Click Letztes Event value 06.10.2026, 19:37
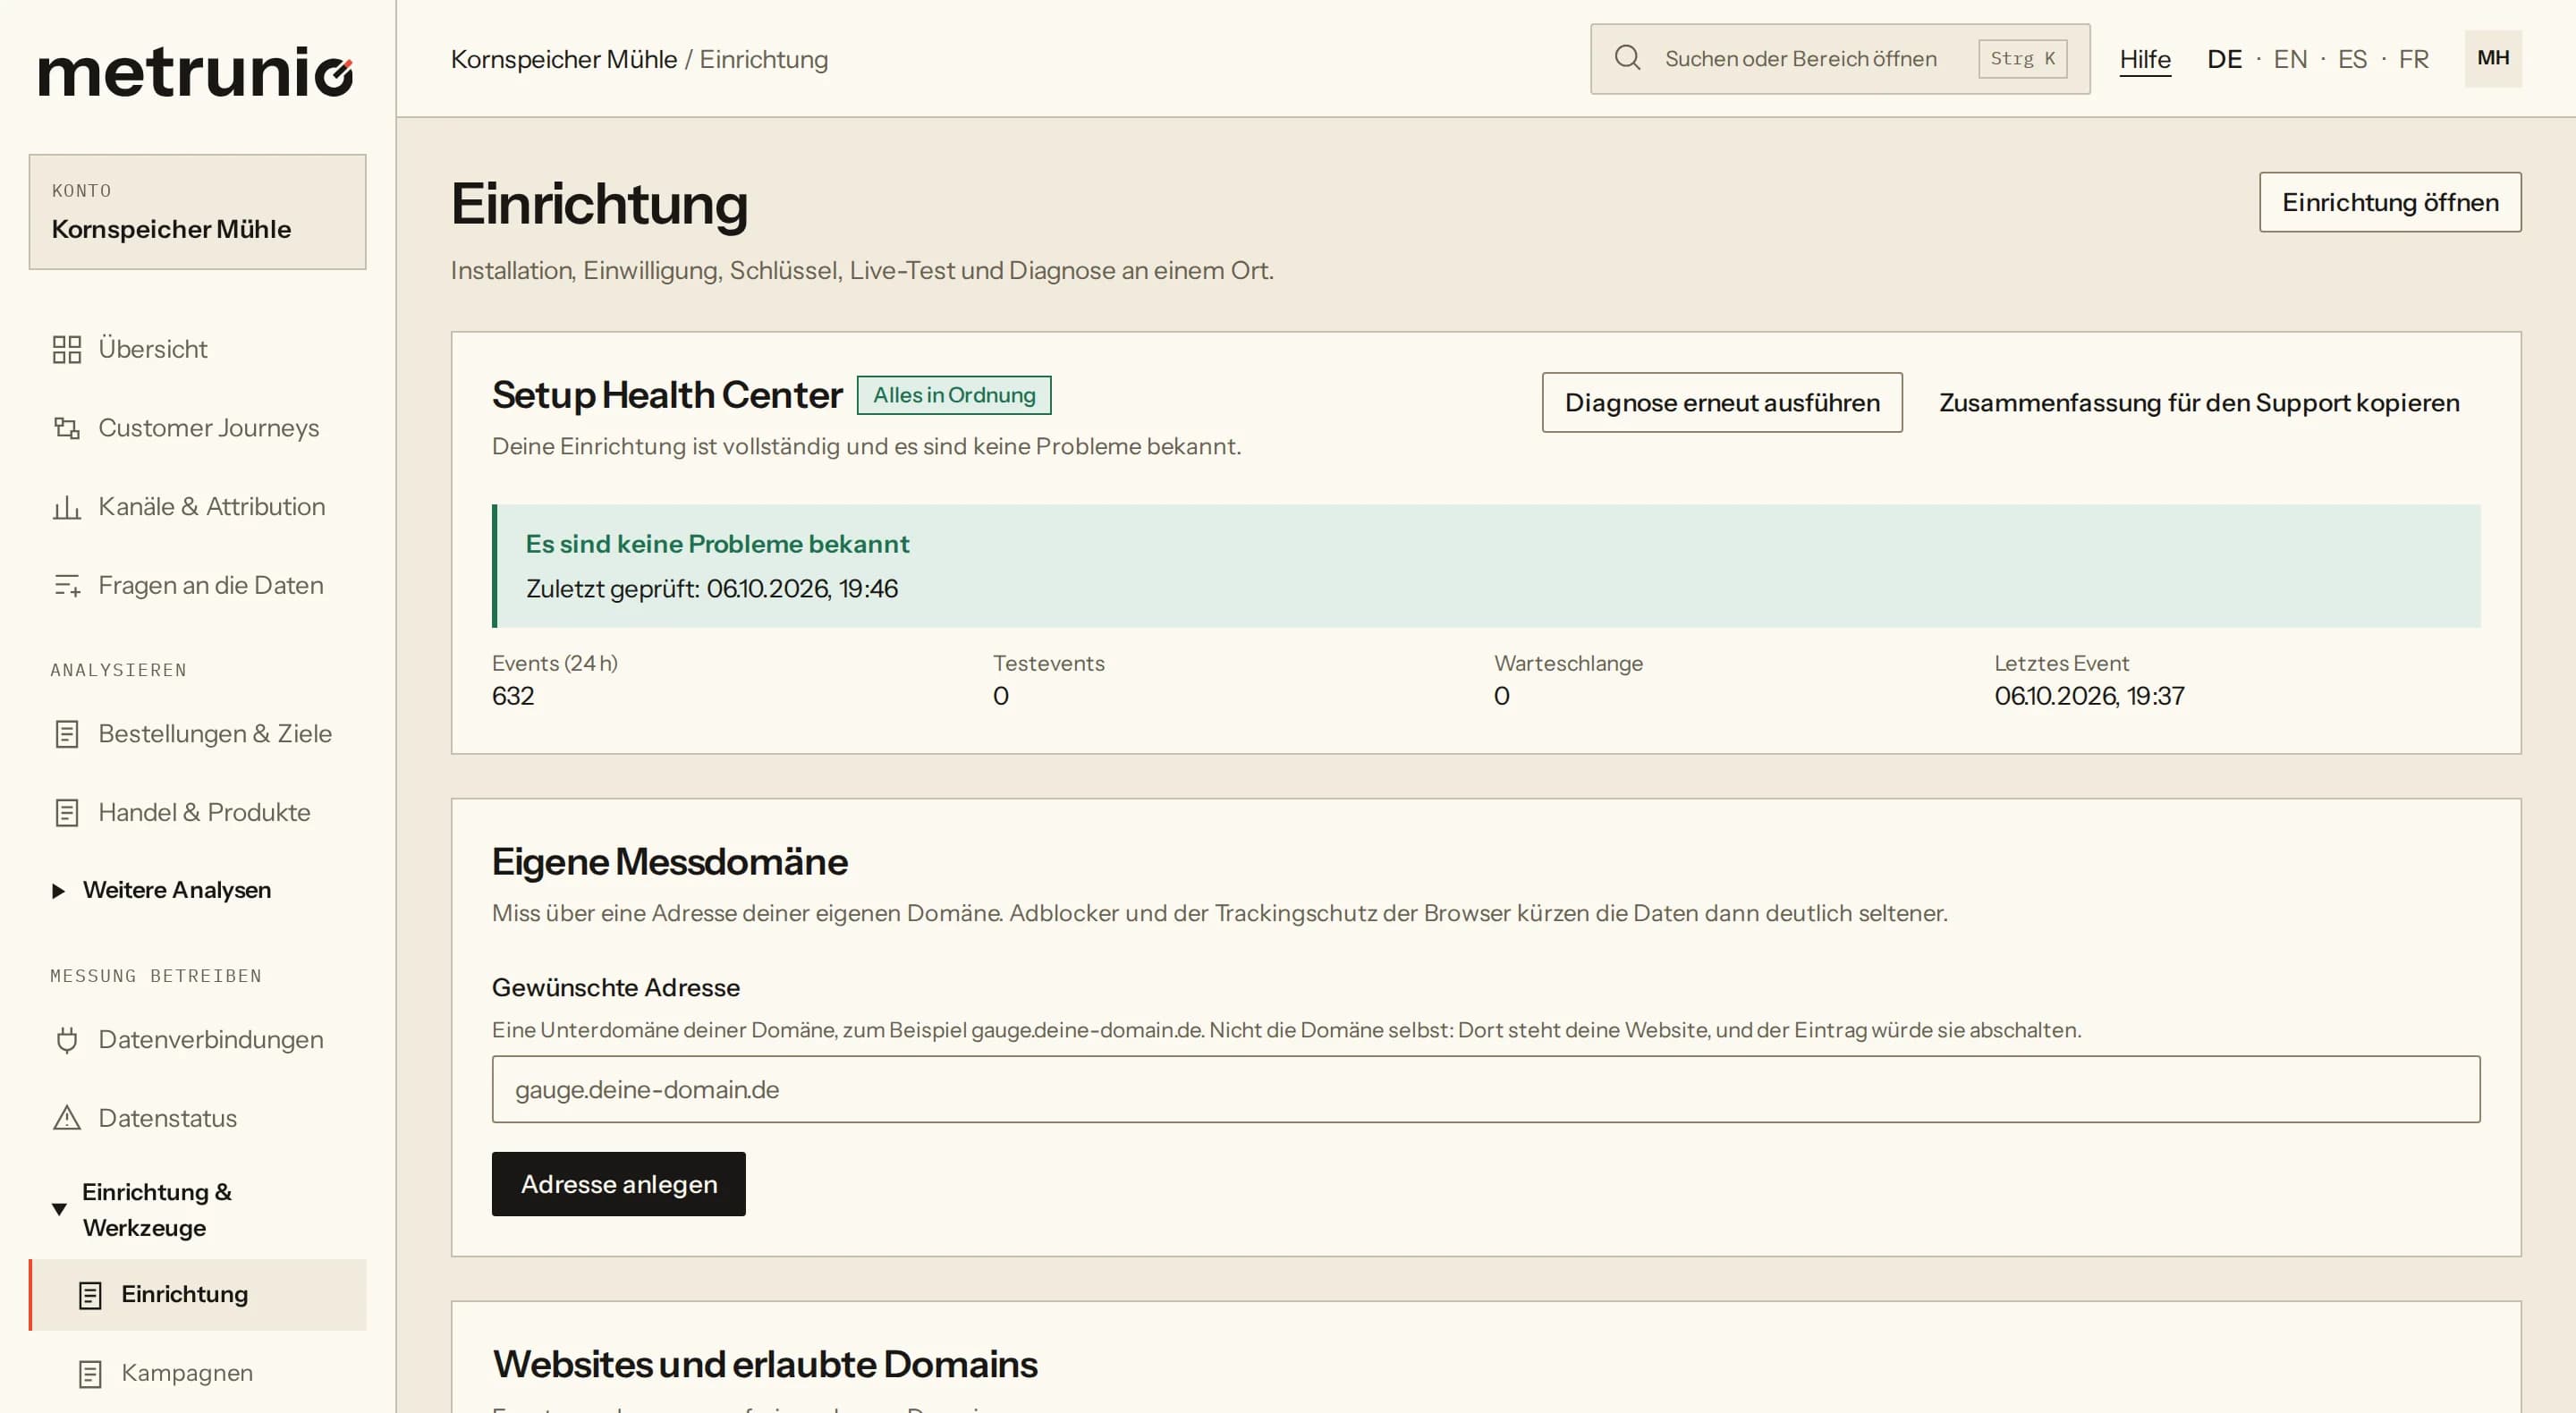Screen dimensions: 2576x1413 [x=2089, y=696]
